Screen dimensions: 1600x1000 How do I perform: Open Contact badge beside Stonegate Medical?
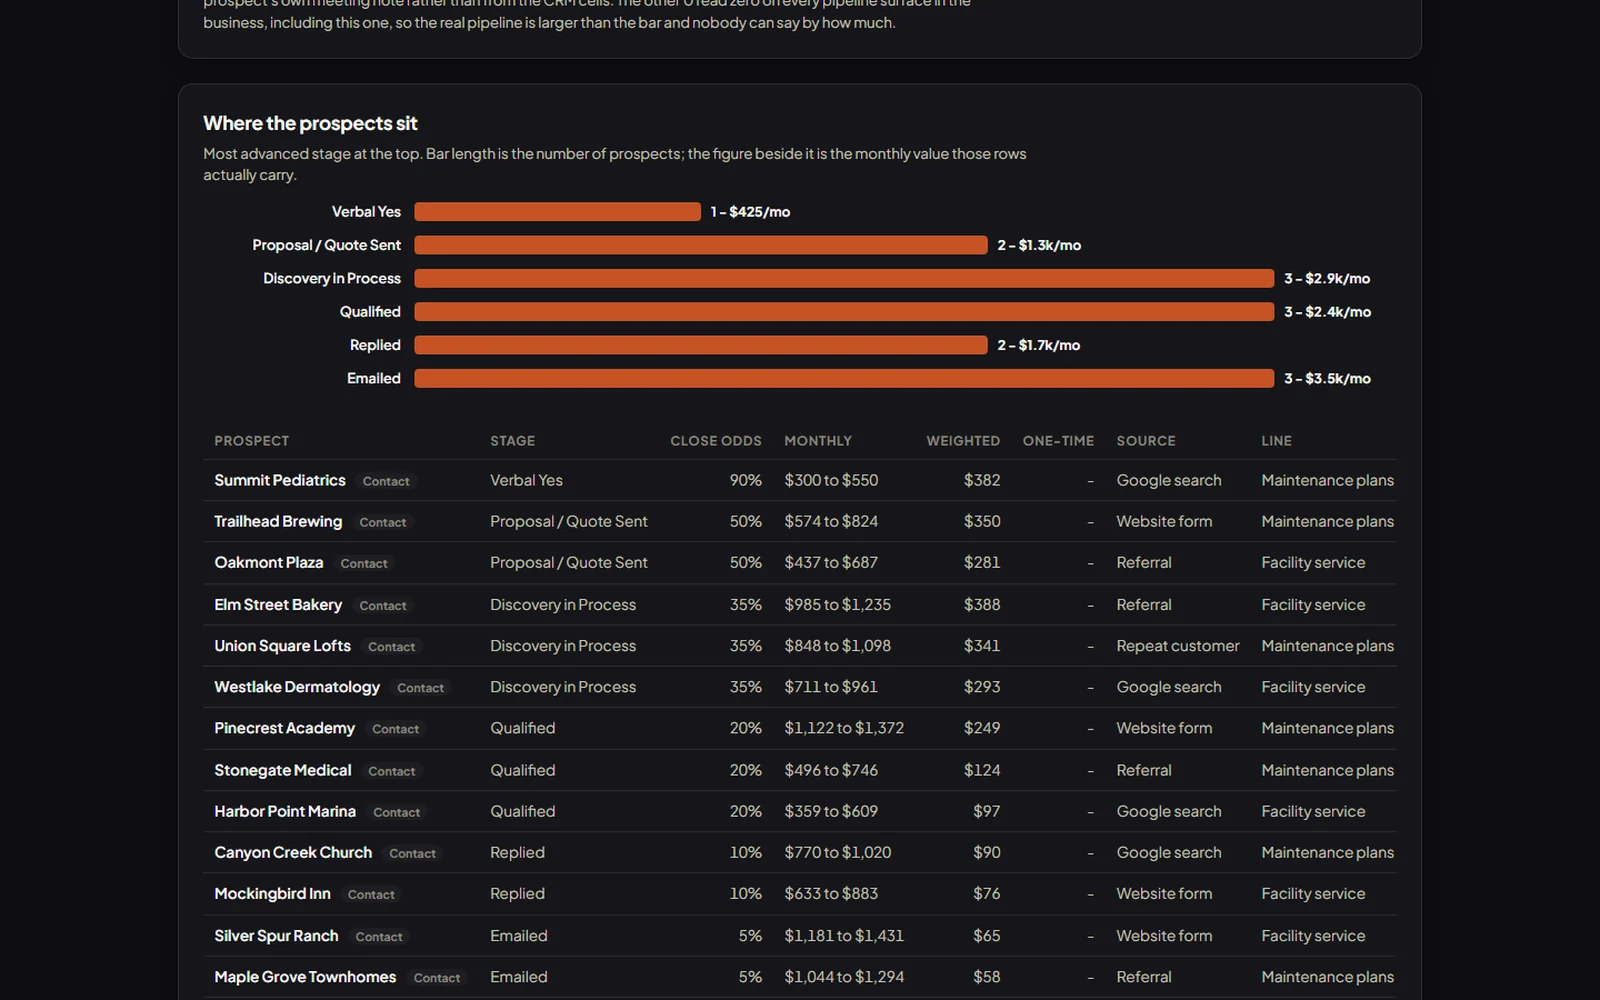(x=392, y=771)
